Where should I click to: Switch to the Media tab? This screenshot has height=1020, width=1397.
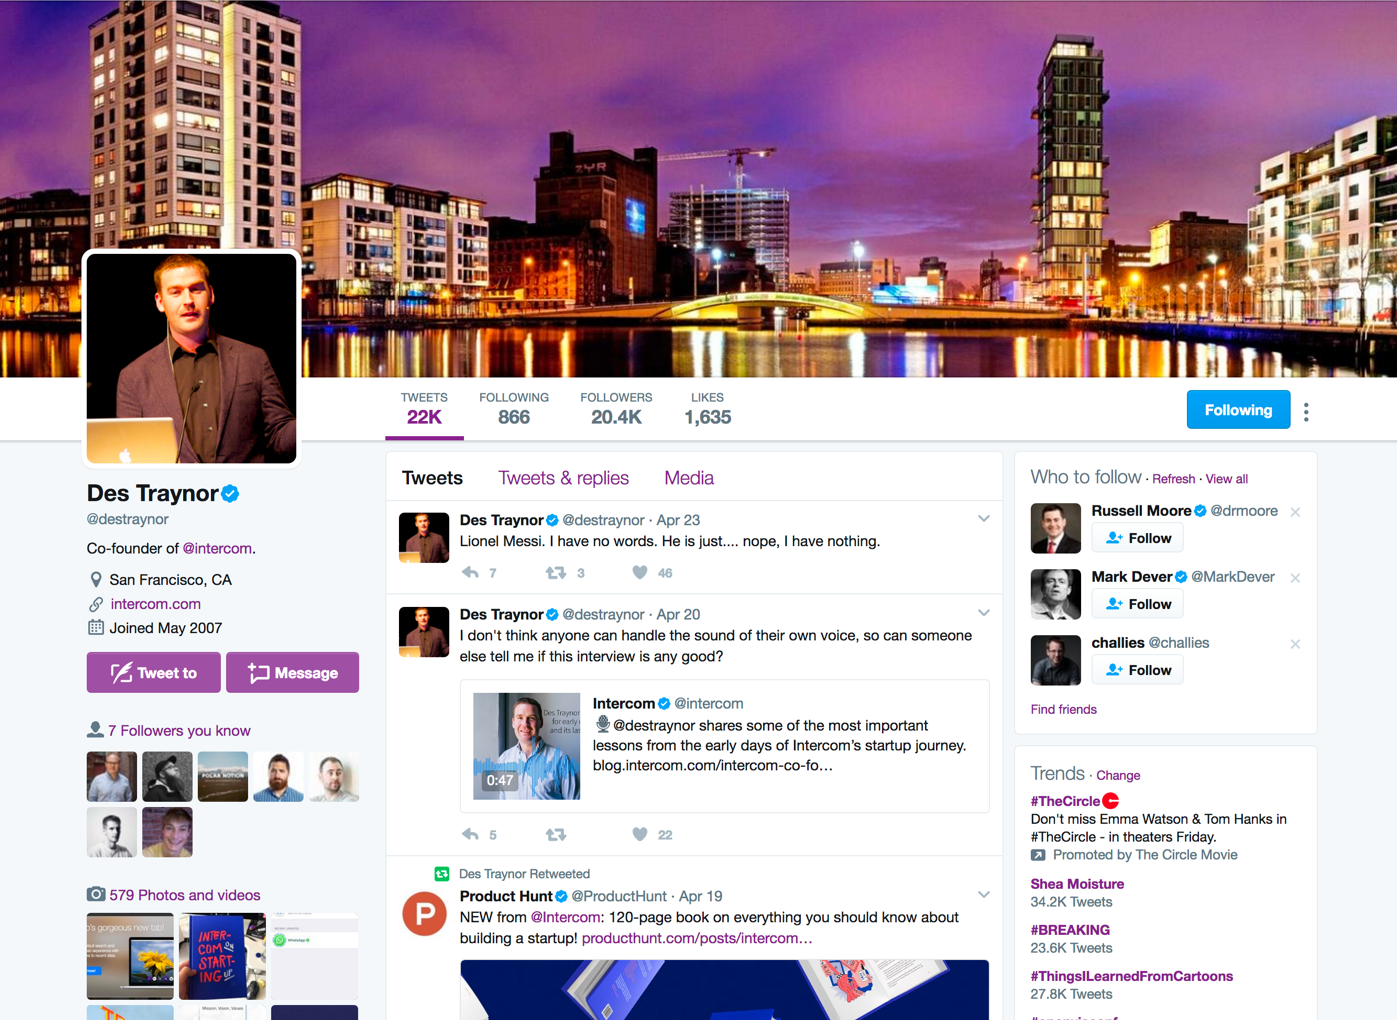(689, 478)
